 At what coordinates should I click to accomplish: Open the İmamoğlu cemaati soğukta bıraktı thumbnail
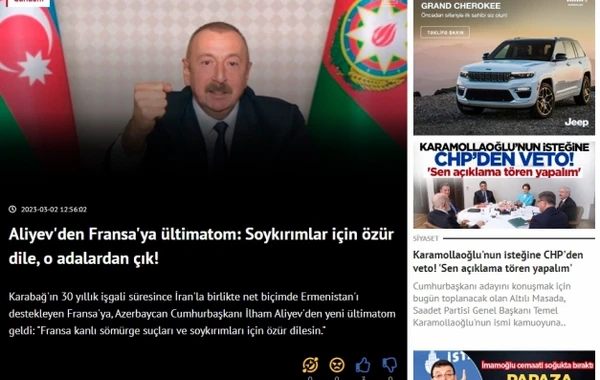pos(504,365)
